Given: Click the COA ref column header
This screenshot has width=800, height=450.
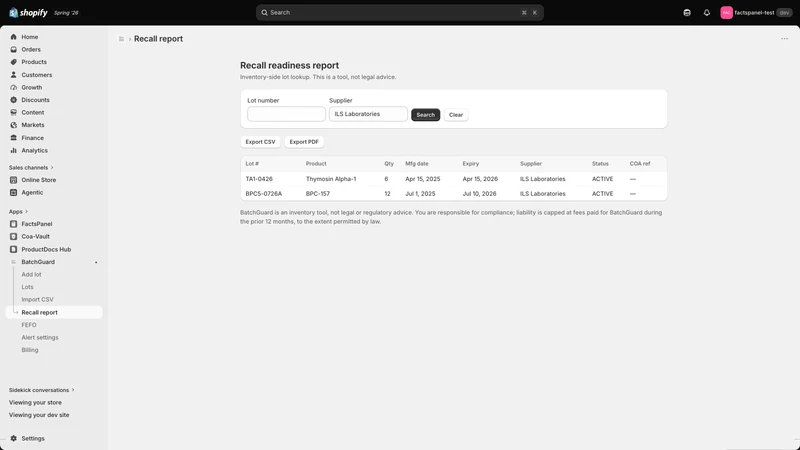Looking at the screenshot, I should click(x=640, y=164).
